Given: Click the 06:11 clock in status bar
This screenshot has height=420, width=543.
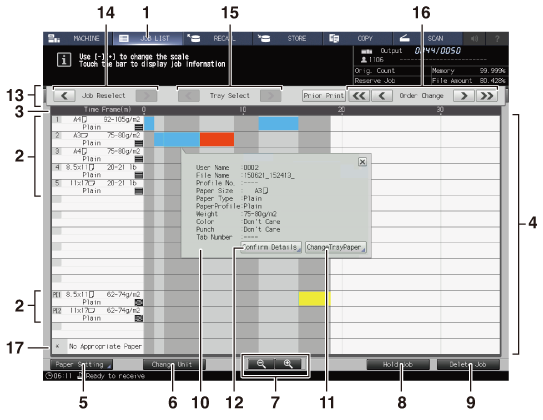Looking at the screenshot, I should click(x=59, y=376).
